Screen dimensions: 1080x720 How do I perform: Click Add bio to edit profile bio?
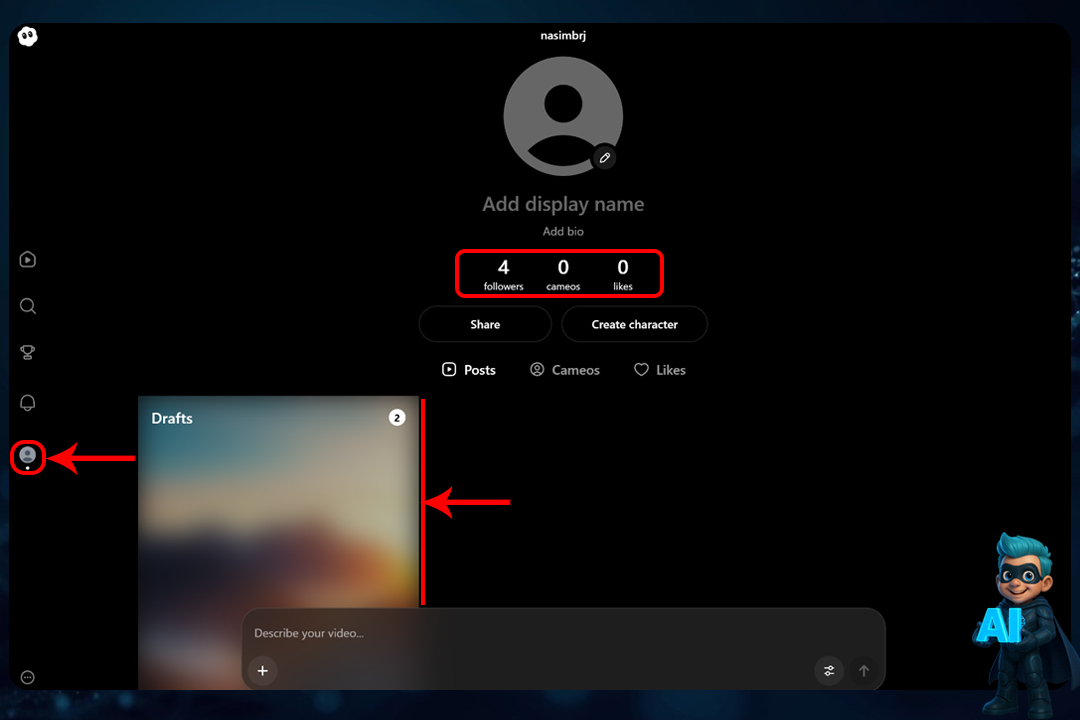(562, 231)
